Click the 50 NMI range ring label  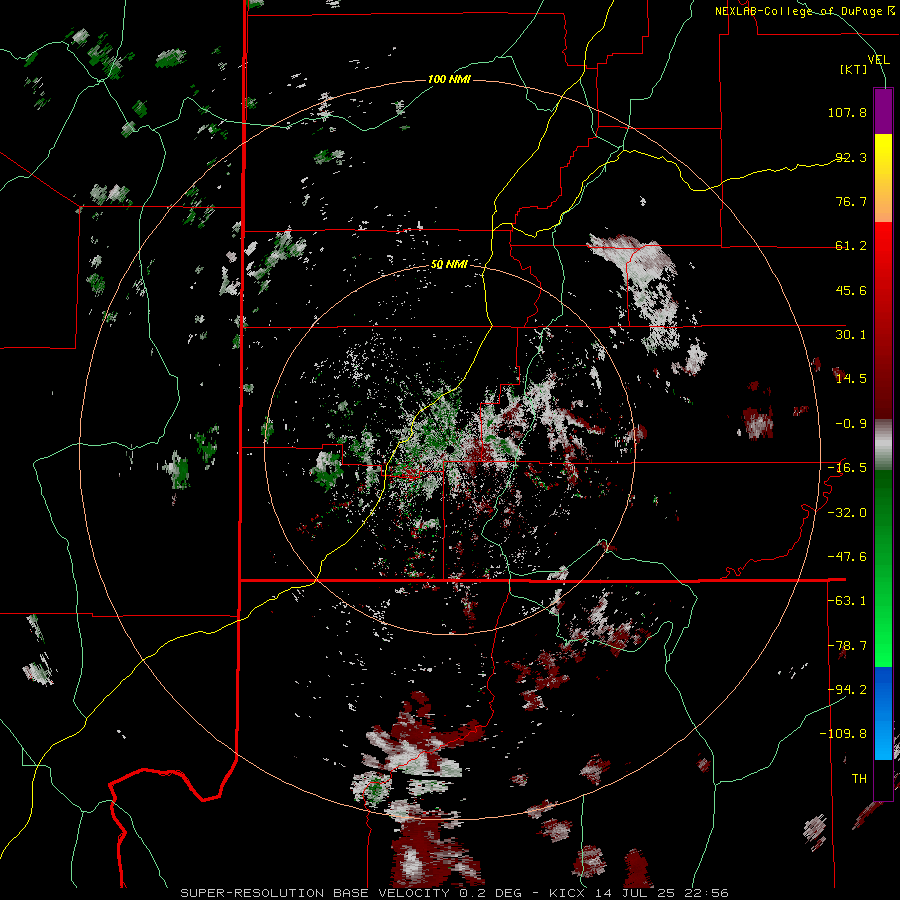pos(449,264)
